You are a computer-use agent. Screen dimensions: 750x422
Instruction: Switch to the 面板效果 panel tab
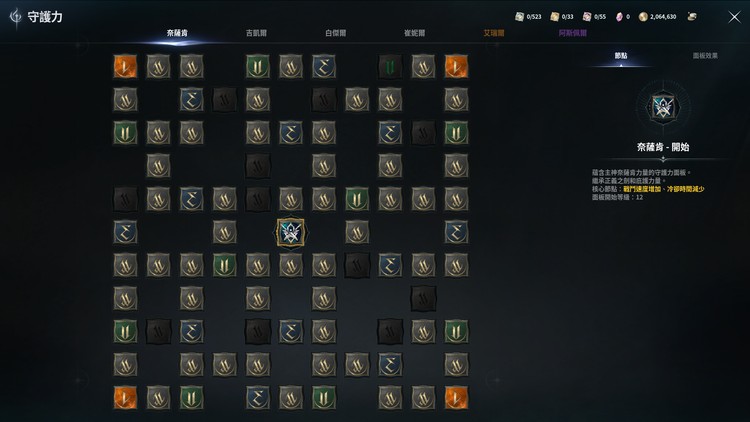click(x=705, y=56)
